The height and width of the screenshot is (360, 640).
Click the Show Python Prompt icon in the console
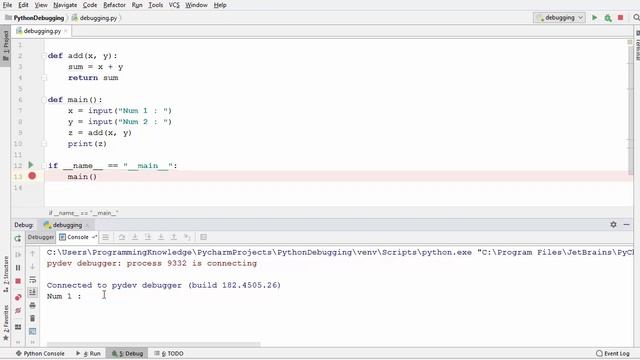click(33, 331)
